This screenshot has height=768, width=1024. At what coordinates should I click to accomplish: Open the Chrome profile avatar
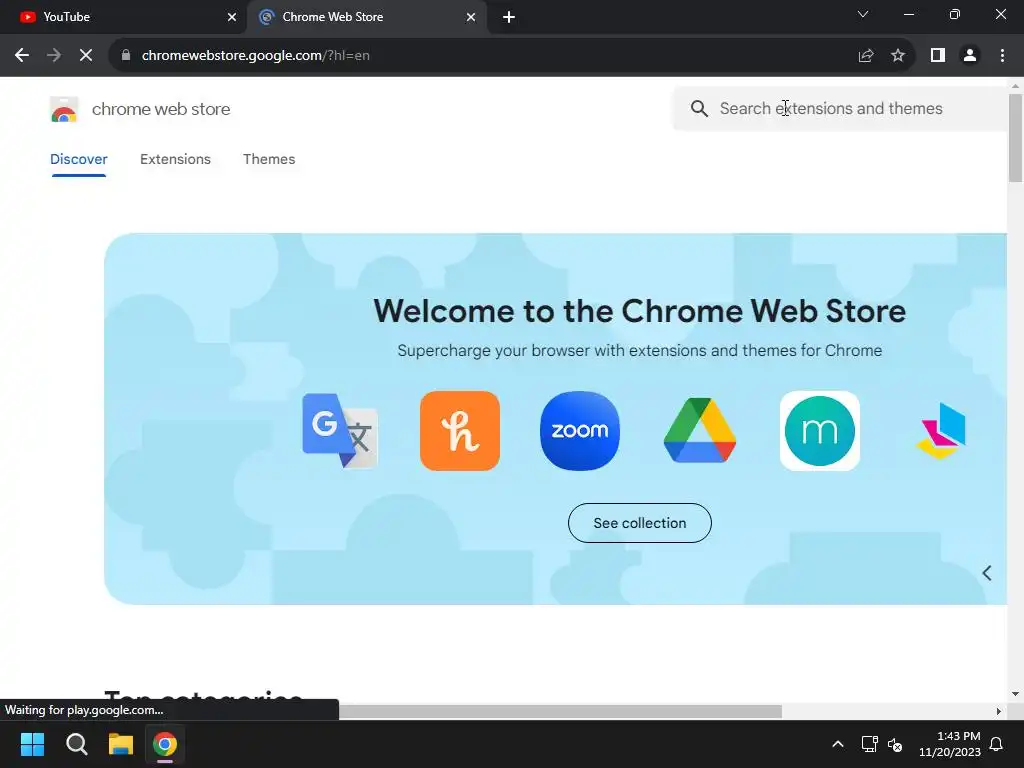click(x=970, y=56)
